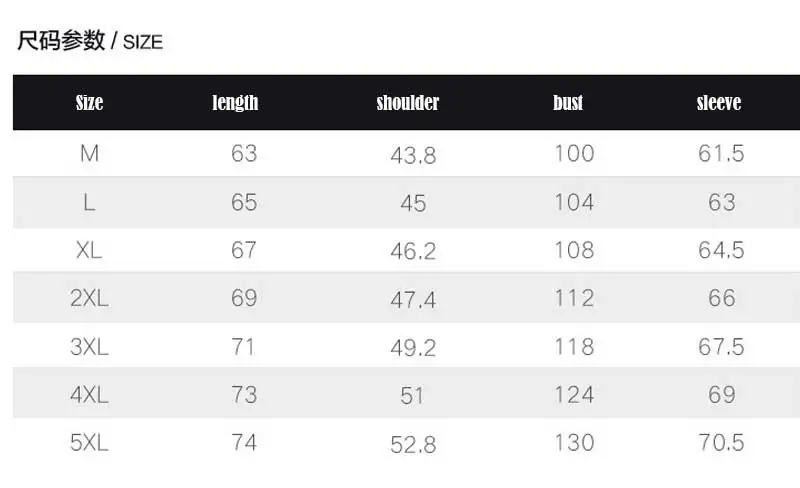Select the XL size row label
Screen dimensions: 800x488
(x=89, y=250)
